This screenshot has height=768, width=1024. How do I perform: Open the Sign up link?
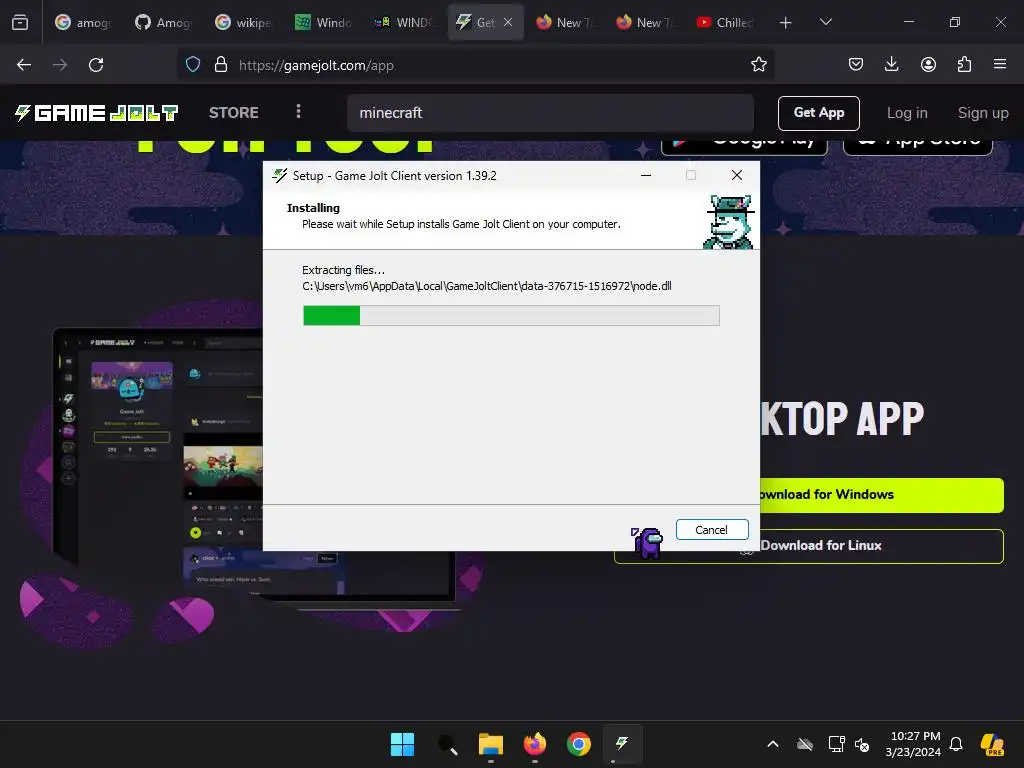tap(983, 113)
